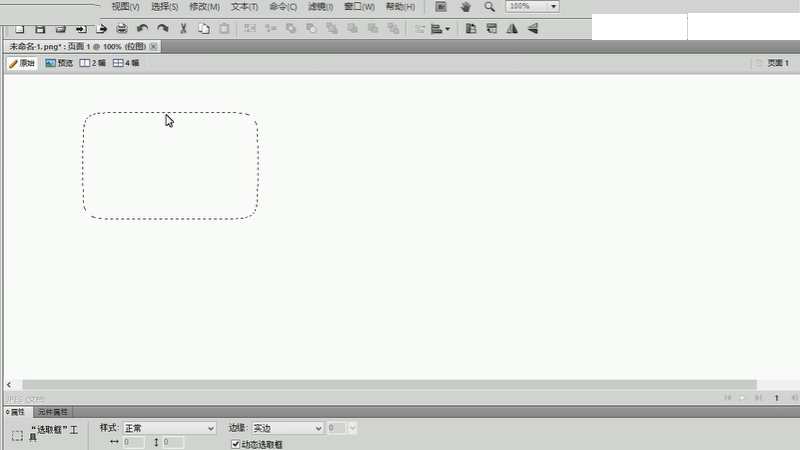Image resolution: width=800 pixels, height=450 pixels.
Task: Switch to the 属性 properties tab
Action: (17, 412)
